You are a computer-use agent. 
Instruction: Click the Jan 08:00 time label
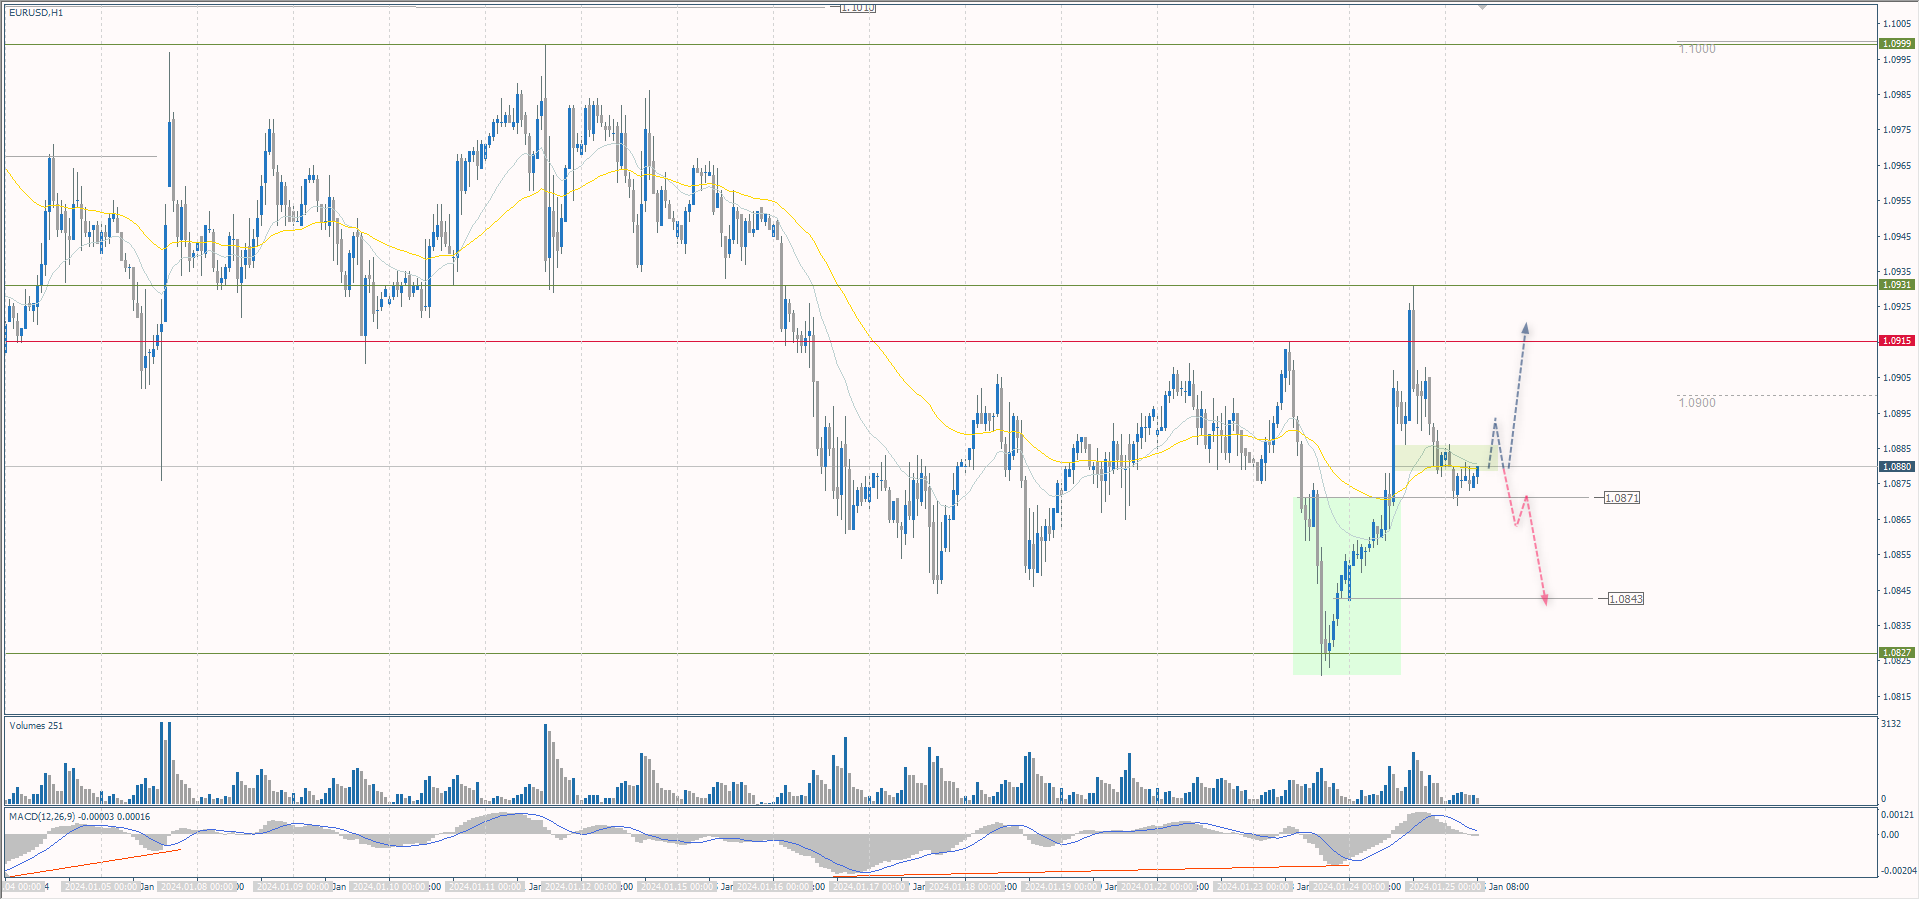(1509, 887)
